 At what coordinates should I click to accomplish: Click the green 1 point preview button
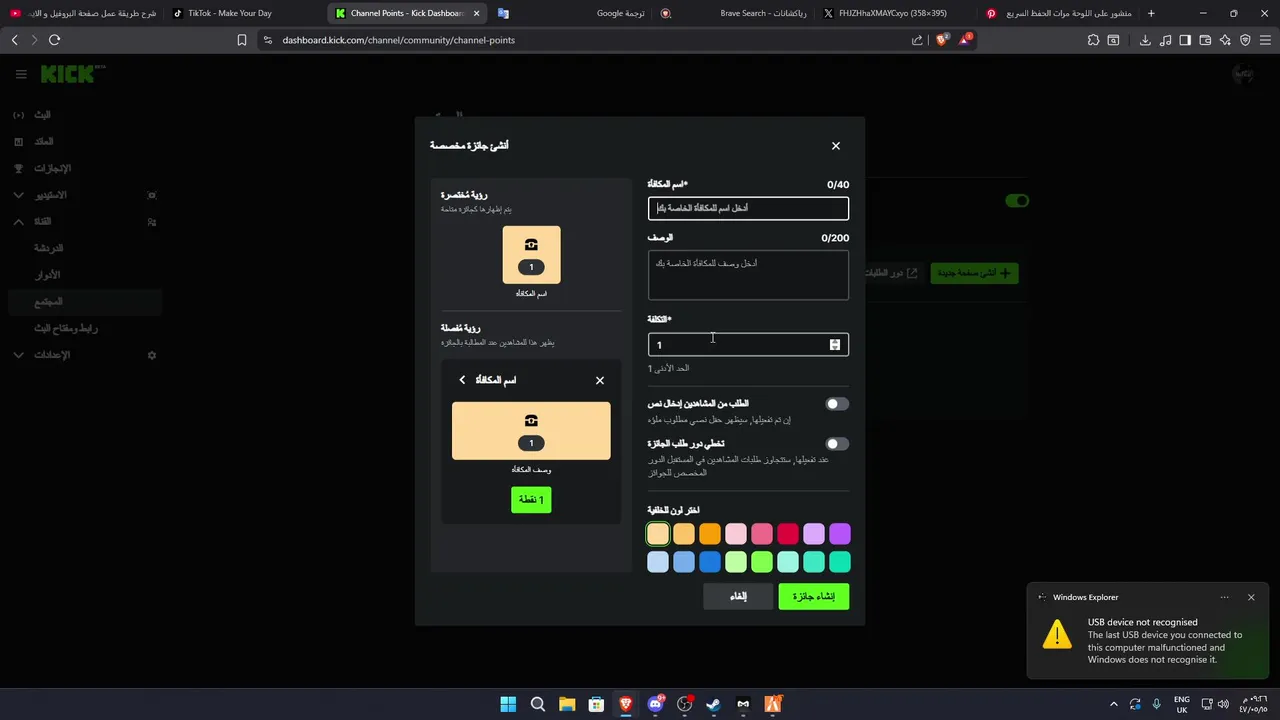point(531,500)
